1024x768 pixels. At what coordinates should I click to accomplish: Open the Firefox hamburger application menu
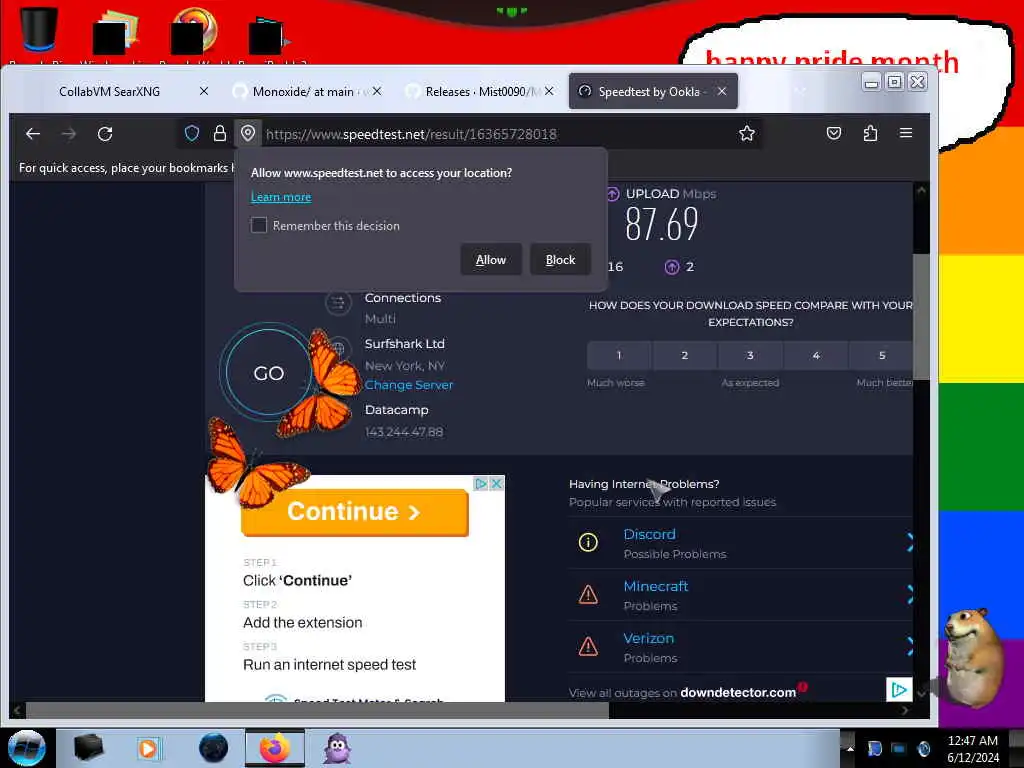pyautogui.click(x=906, y=133)
